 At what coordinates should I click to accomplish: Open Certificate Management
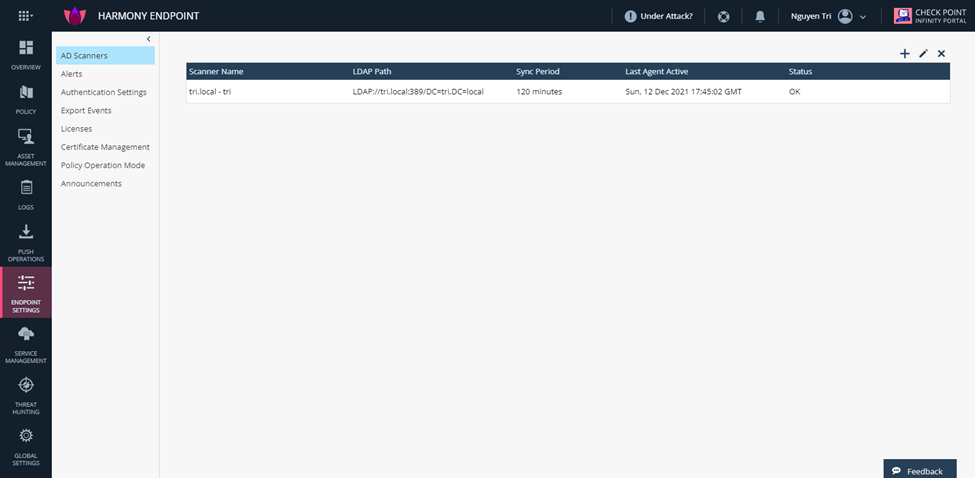click(105, 147)
